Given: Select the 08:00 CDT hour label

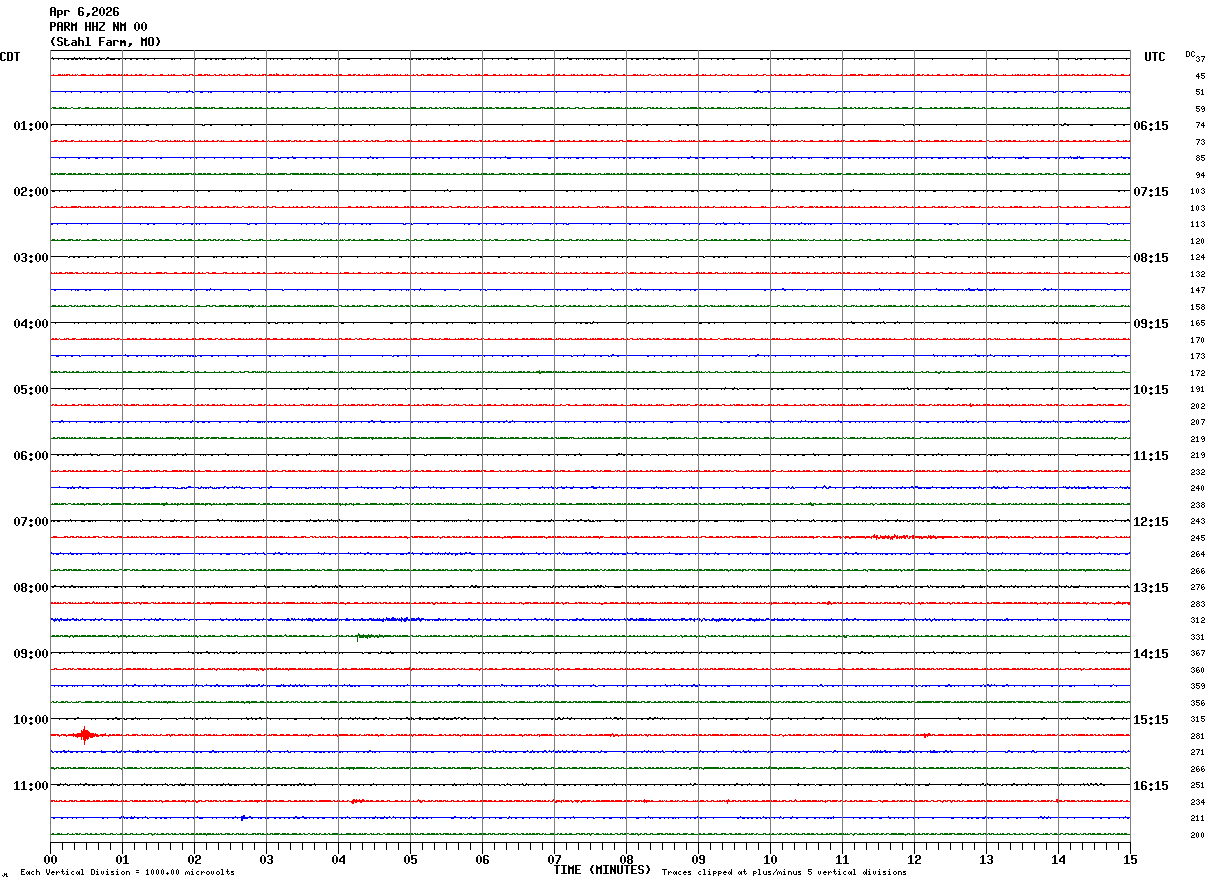Looking at the screenshot, I should pyautogui.click(x=31, y=588).
